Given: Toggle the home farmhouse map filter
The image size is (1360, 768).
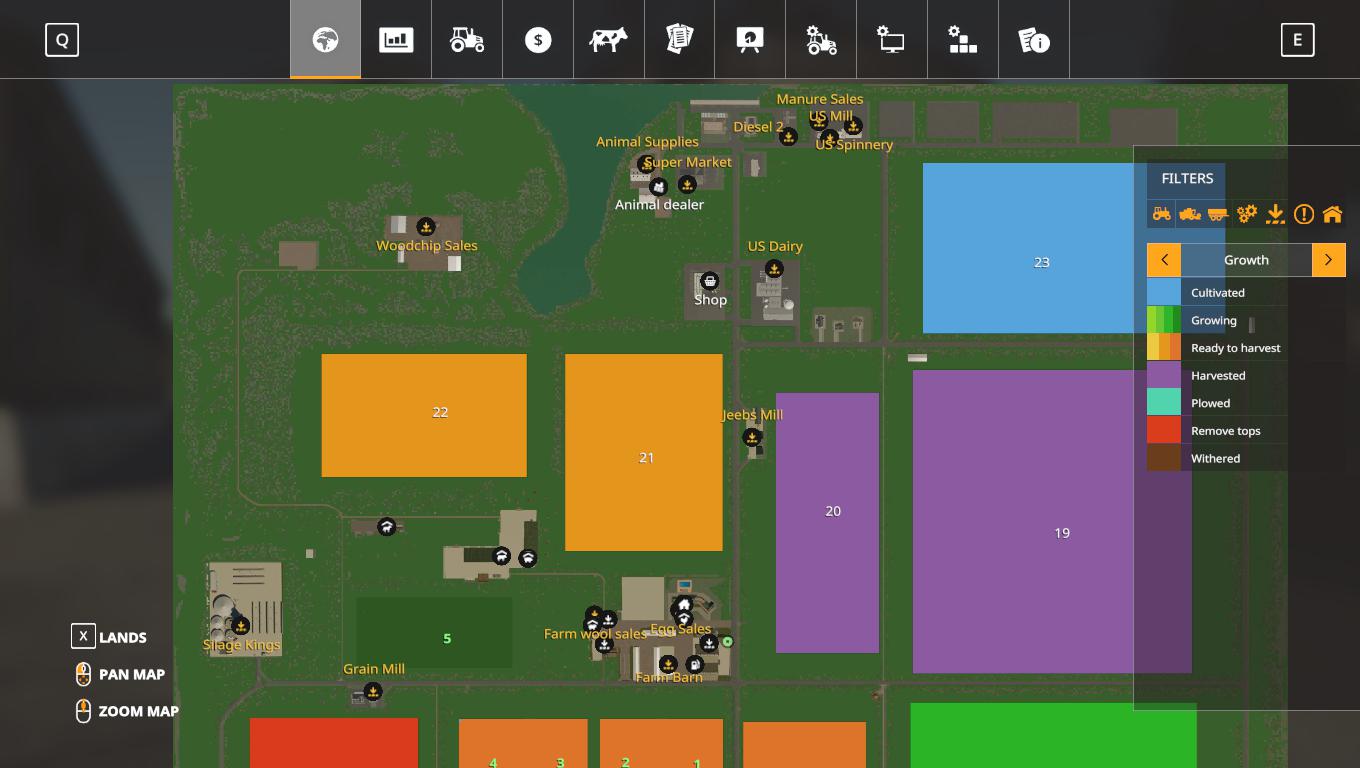Looking at the screenshot, I should tap(1332, 213).
